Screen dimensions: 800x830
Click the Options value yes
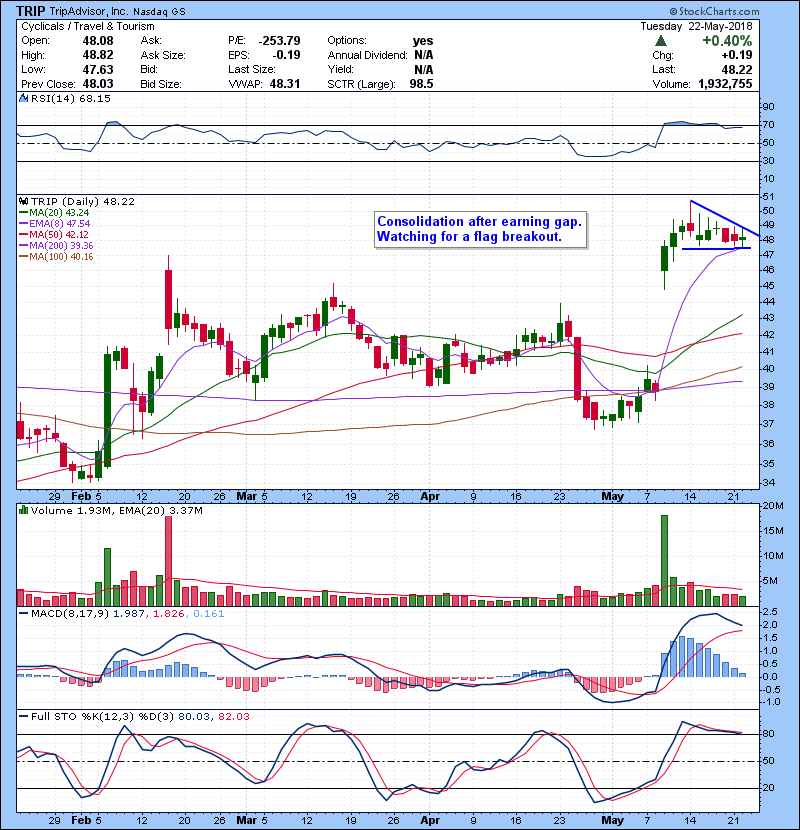[x=423, y=41]
